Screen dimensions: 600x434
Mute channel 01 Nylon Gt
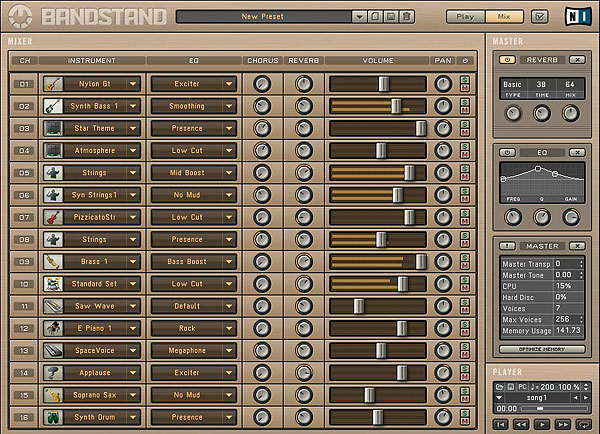coord(465,88)
